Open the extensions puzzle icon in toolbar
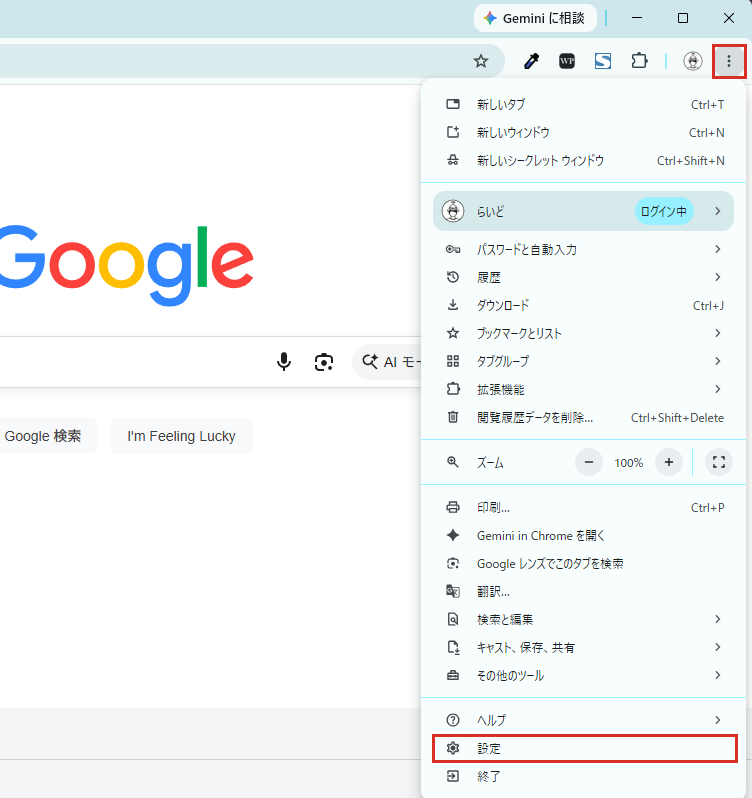The width and height of the screenshot is (752, 798). pos(639,62)
